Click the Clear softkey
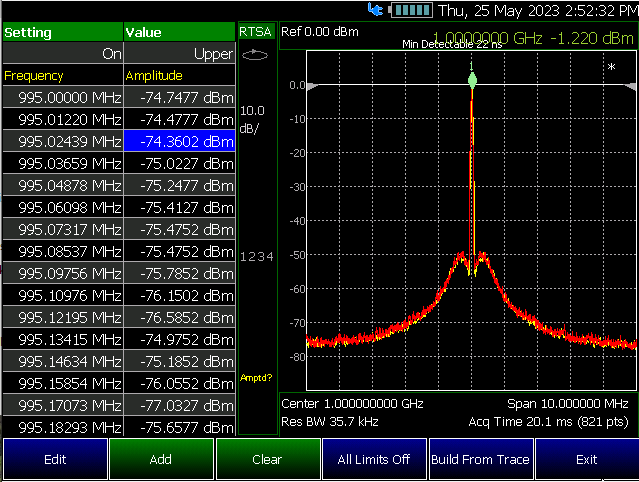This screenshot has width=639, height=482. [x=268, y=459]
